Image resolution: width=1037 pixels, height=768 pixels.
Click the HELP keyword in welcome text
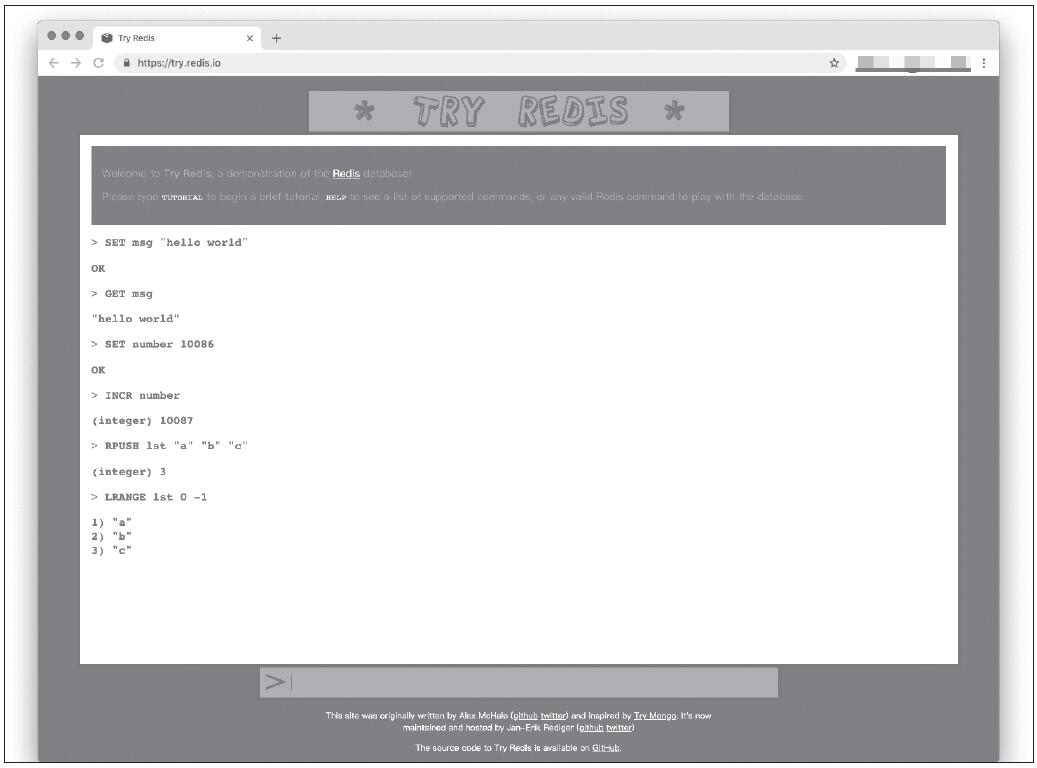click(336, 197)
